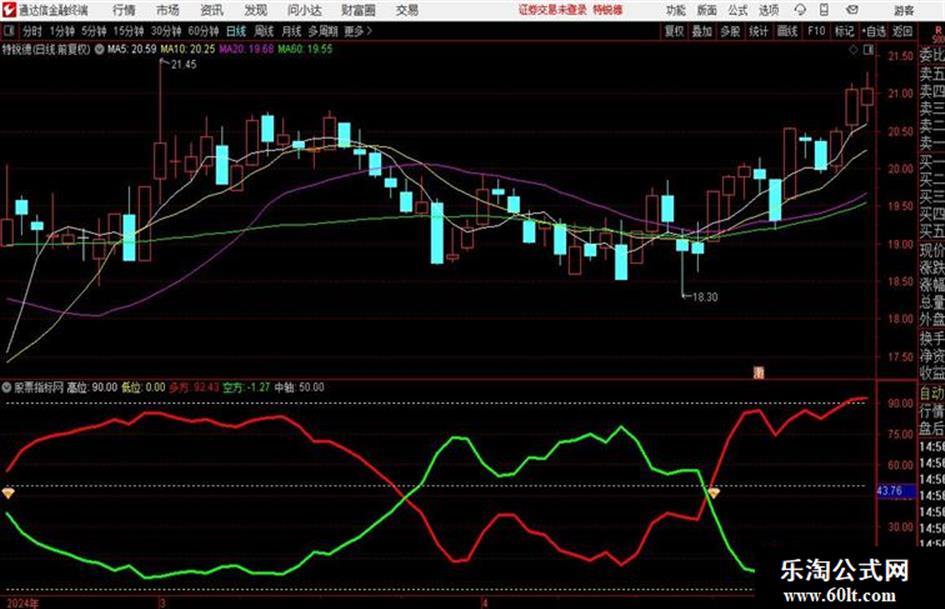Click the gem marker at the line crossover
Screen dimensions: 945x609
(x=714, y=493)
